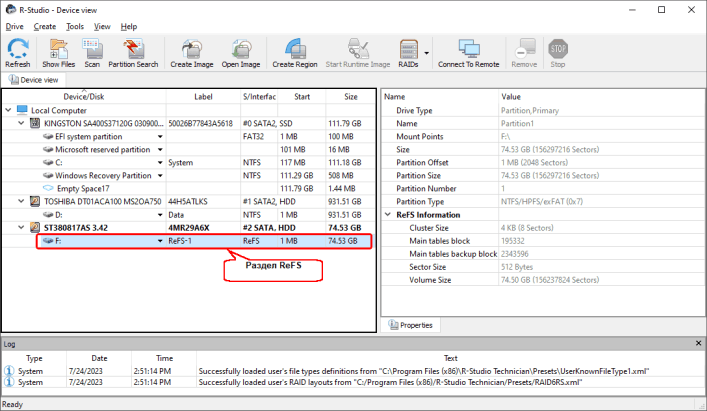Select log entry about UserKnownFileType1.xml
The image size is (707, 411).
[x=354, y=371]
